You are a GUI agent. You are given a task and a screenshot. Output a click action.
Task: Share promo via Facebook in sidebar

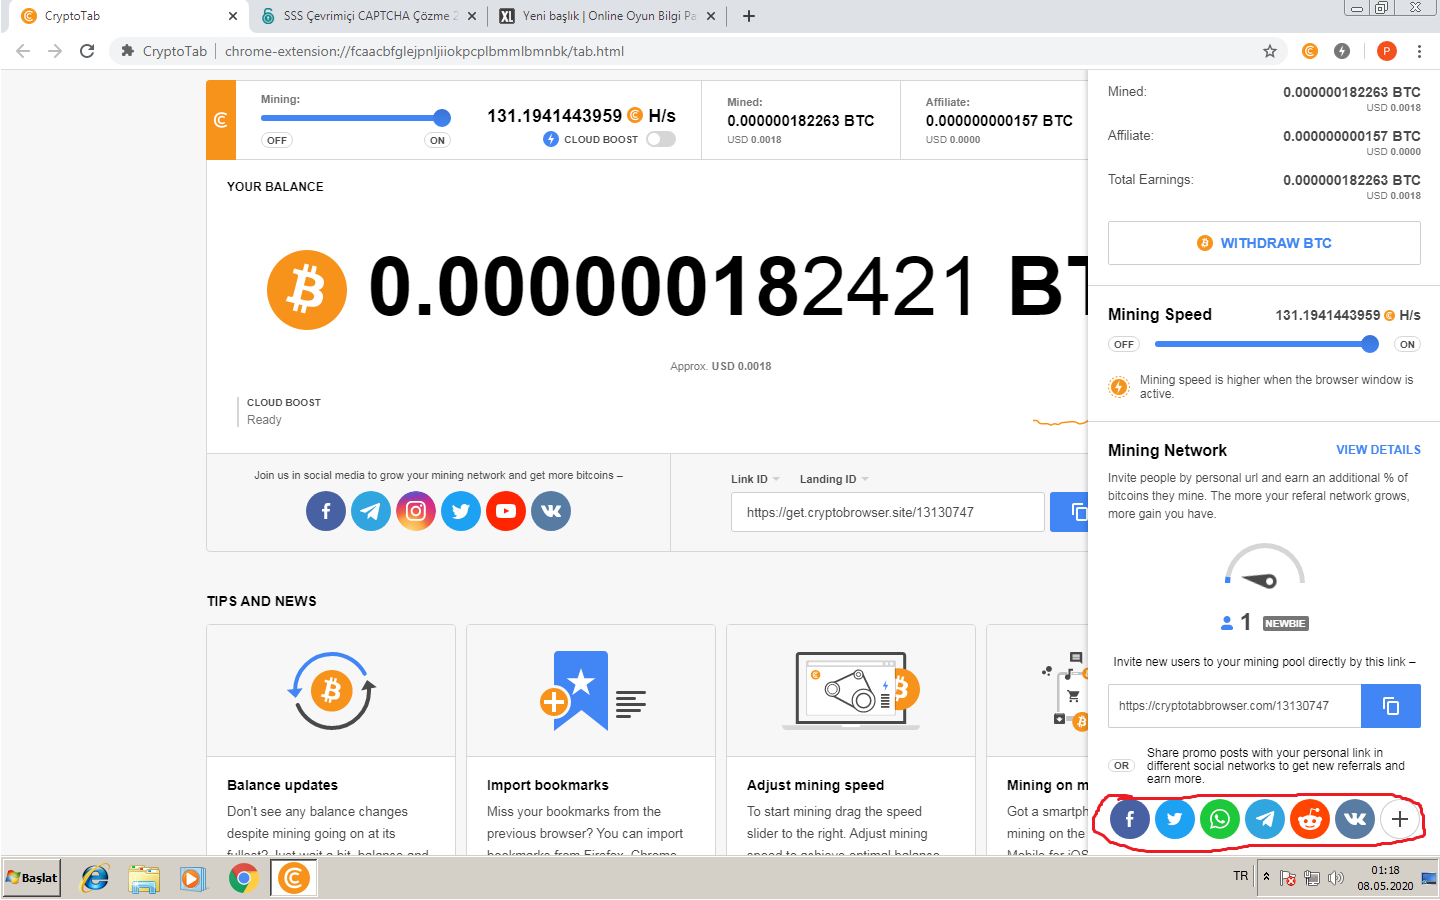(x=1130, y=820)
